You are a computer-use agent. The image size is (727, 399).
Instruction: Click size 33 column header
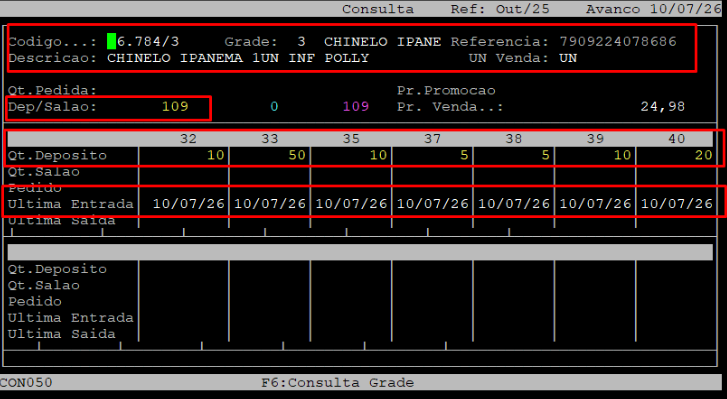(x=270, y=139)
